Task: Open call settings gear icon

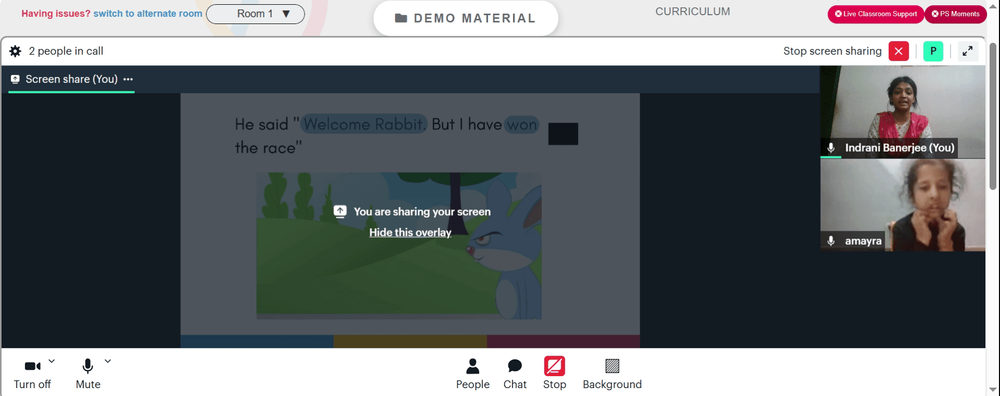Action: click(15, 51)
